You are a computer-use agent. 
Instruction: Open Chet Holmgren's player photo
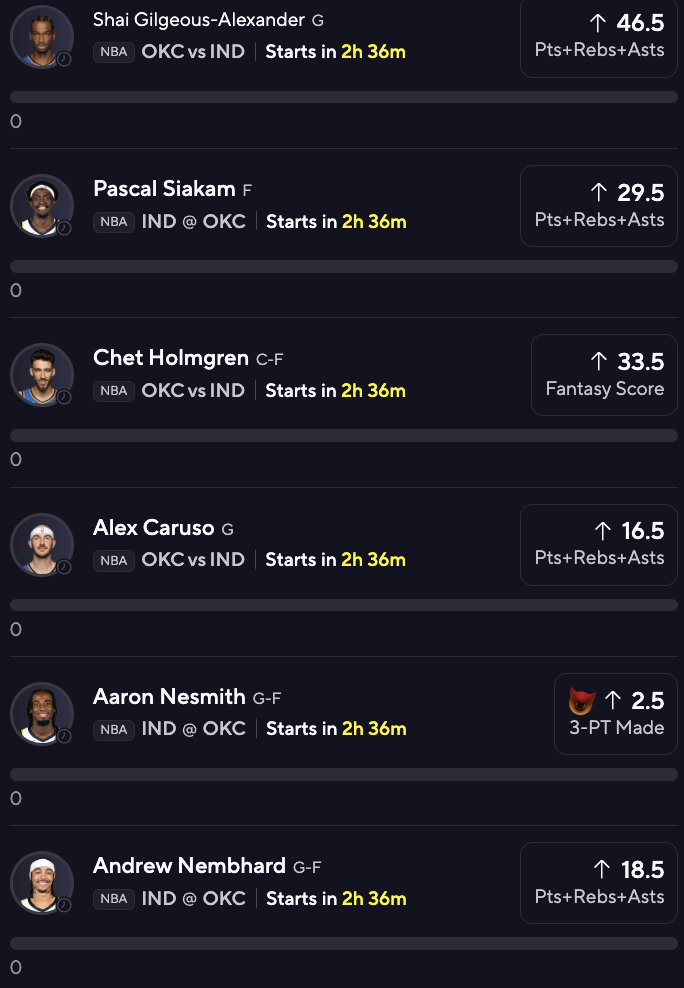click(x=42, y=375)
